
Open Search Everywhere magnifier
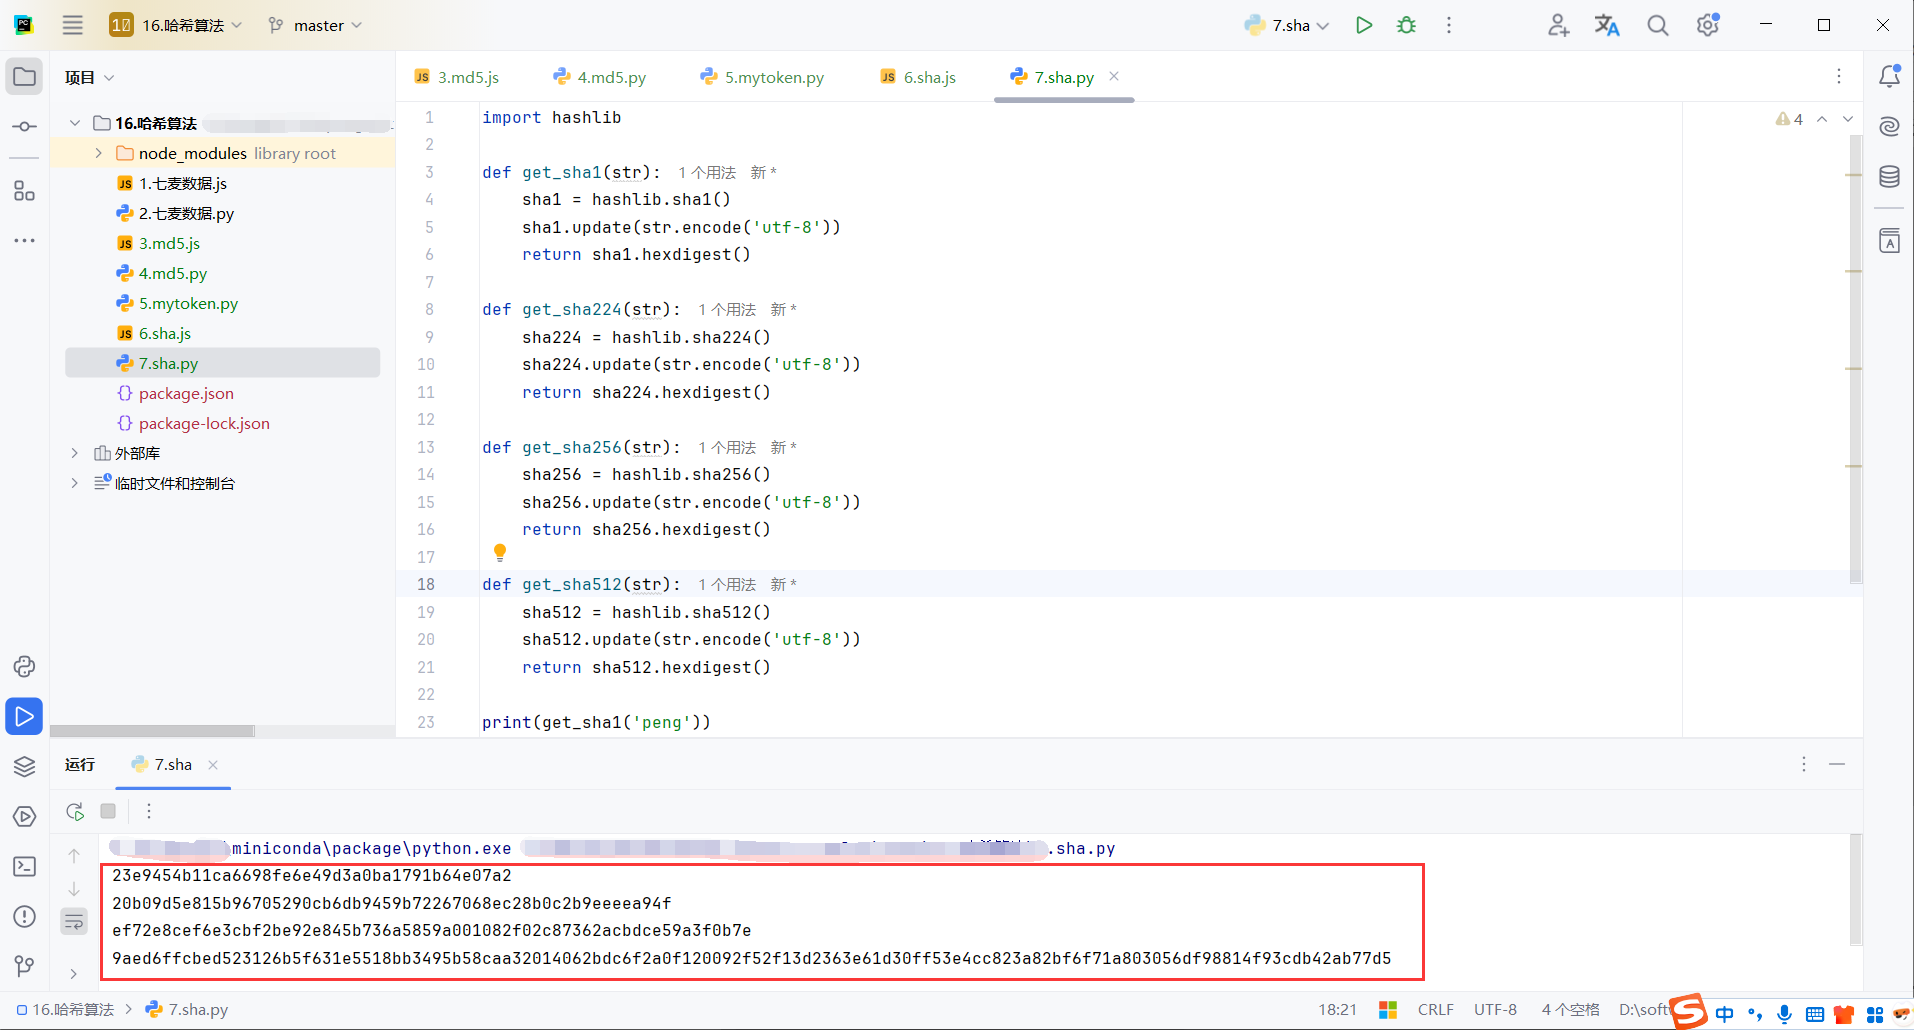1658,25
